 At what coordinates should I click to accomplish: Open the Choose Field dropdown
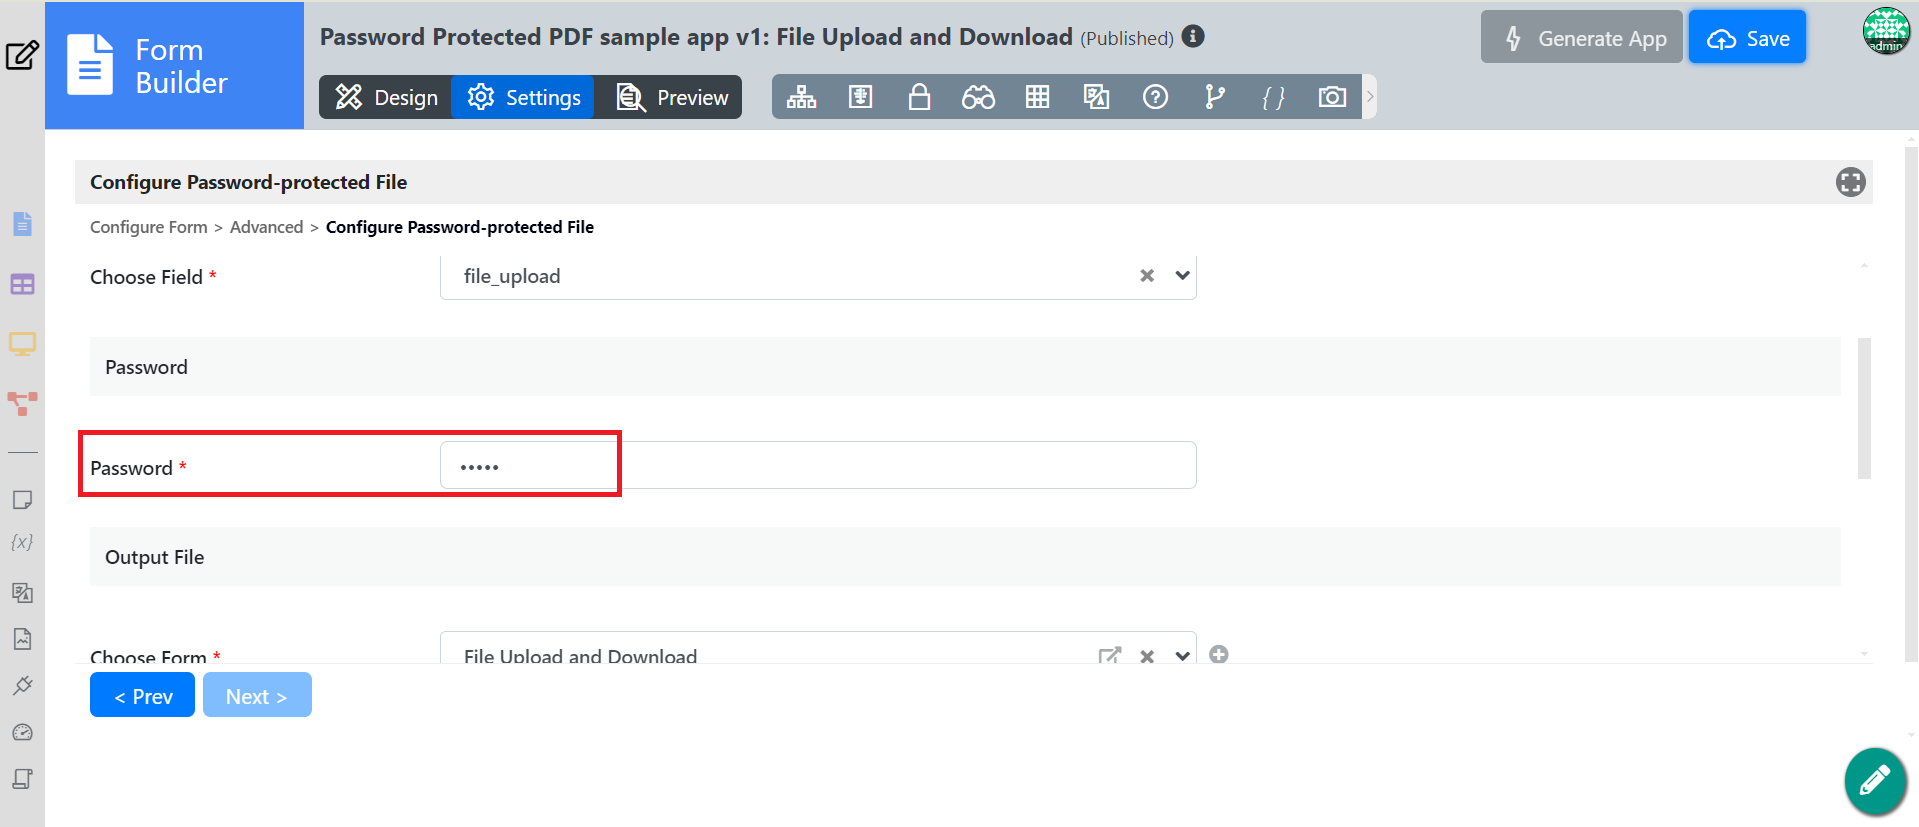(1182, 276)
